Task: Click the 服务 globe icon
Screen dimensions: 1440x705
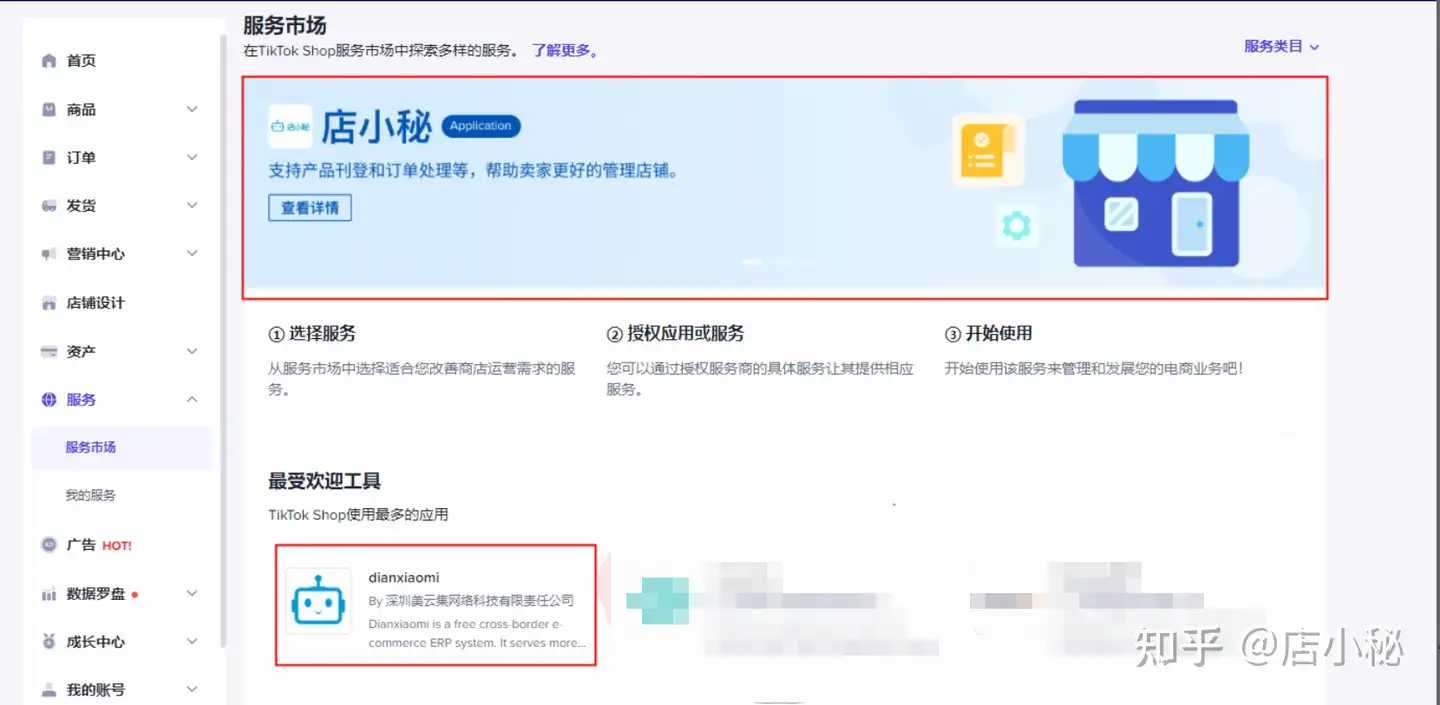Action: (x=49, y=400)
